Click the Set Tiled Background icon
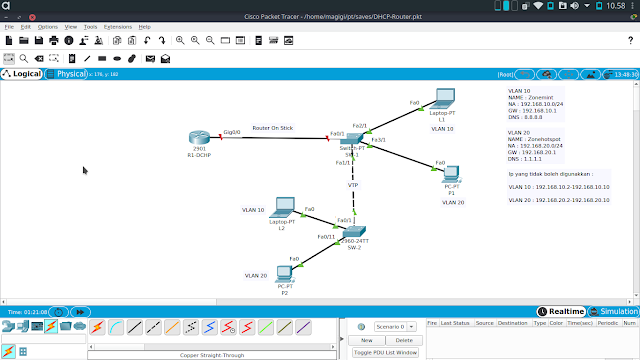The image size is (640, 360). (x=591, y=74)
